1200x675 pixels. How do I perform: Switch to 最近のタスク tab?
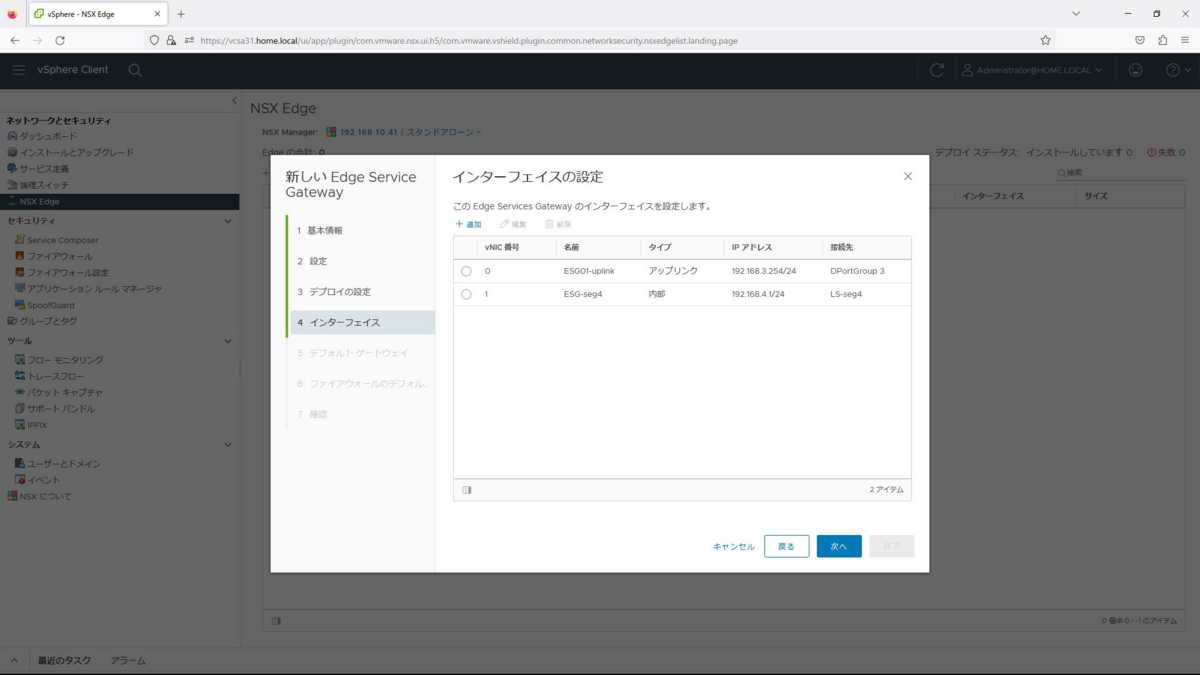point(64,661)
